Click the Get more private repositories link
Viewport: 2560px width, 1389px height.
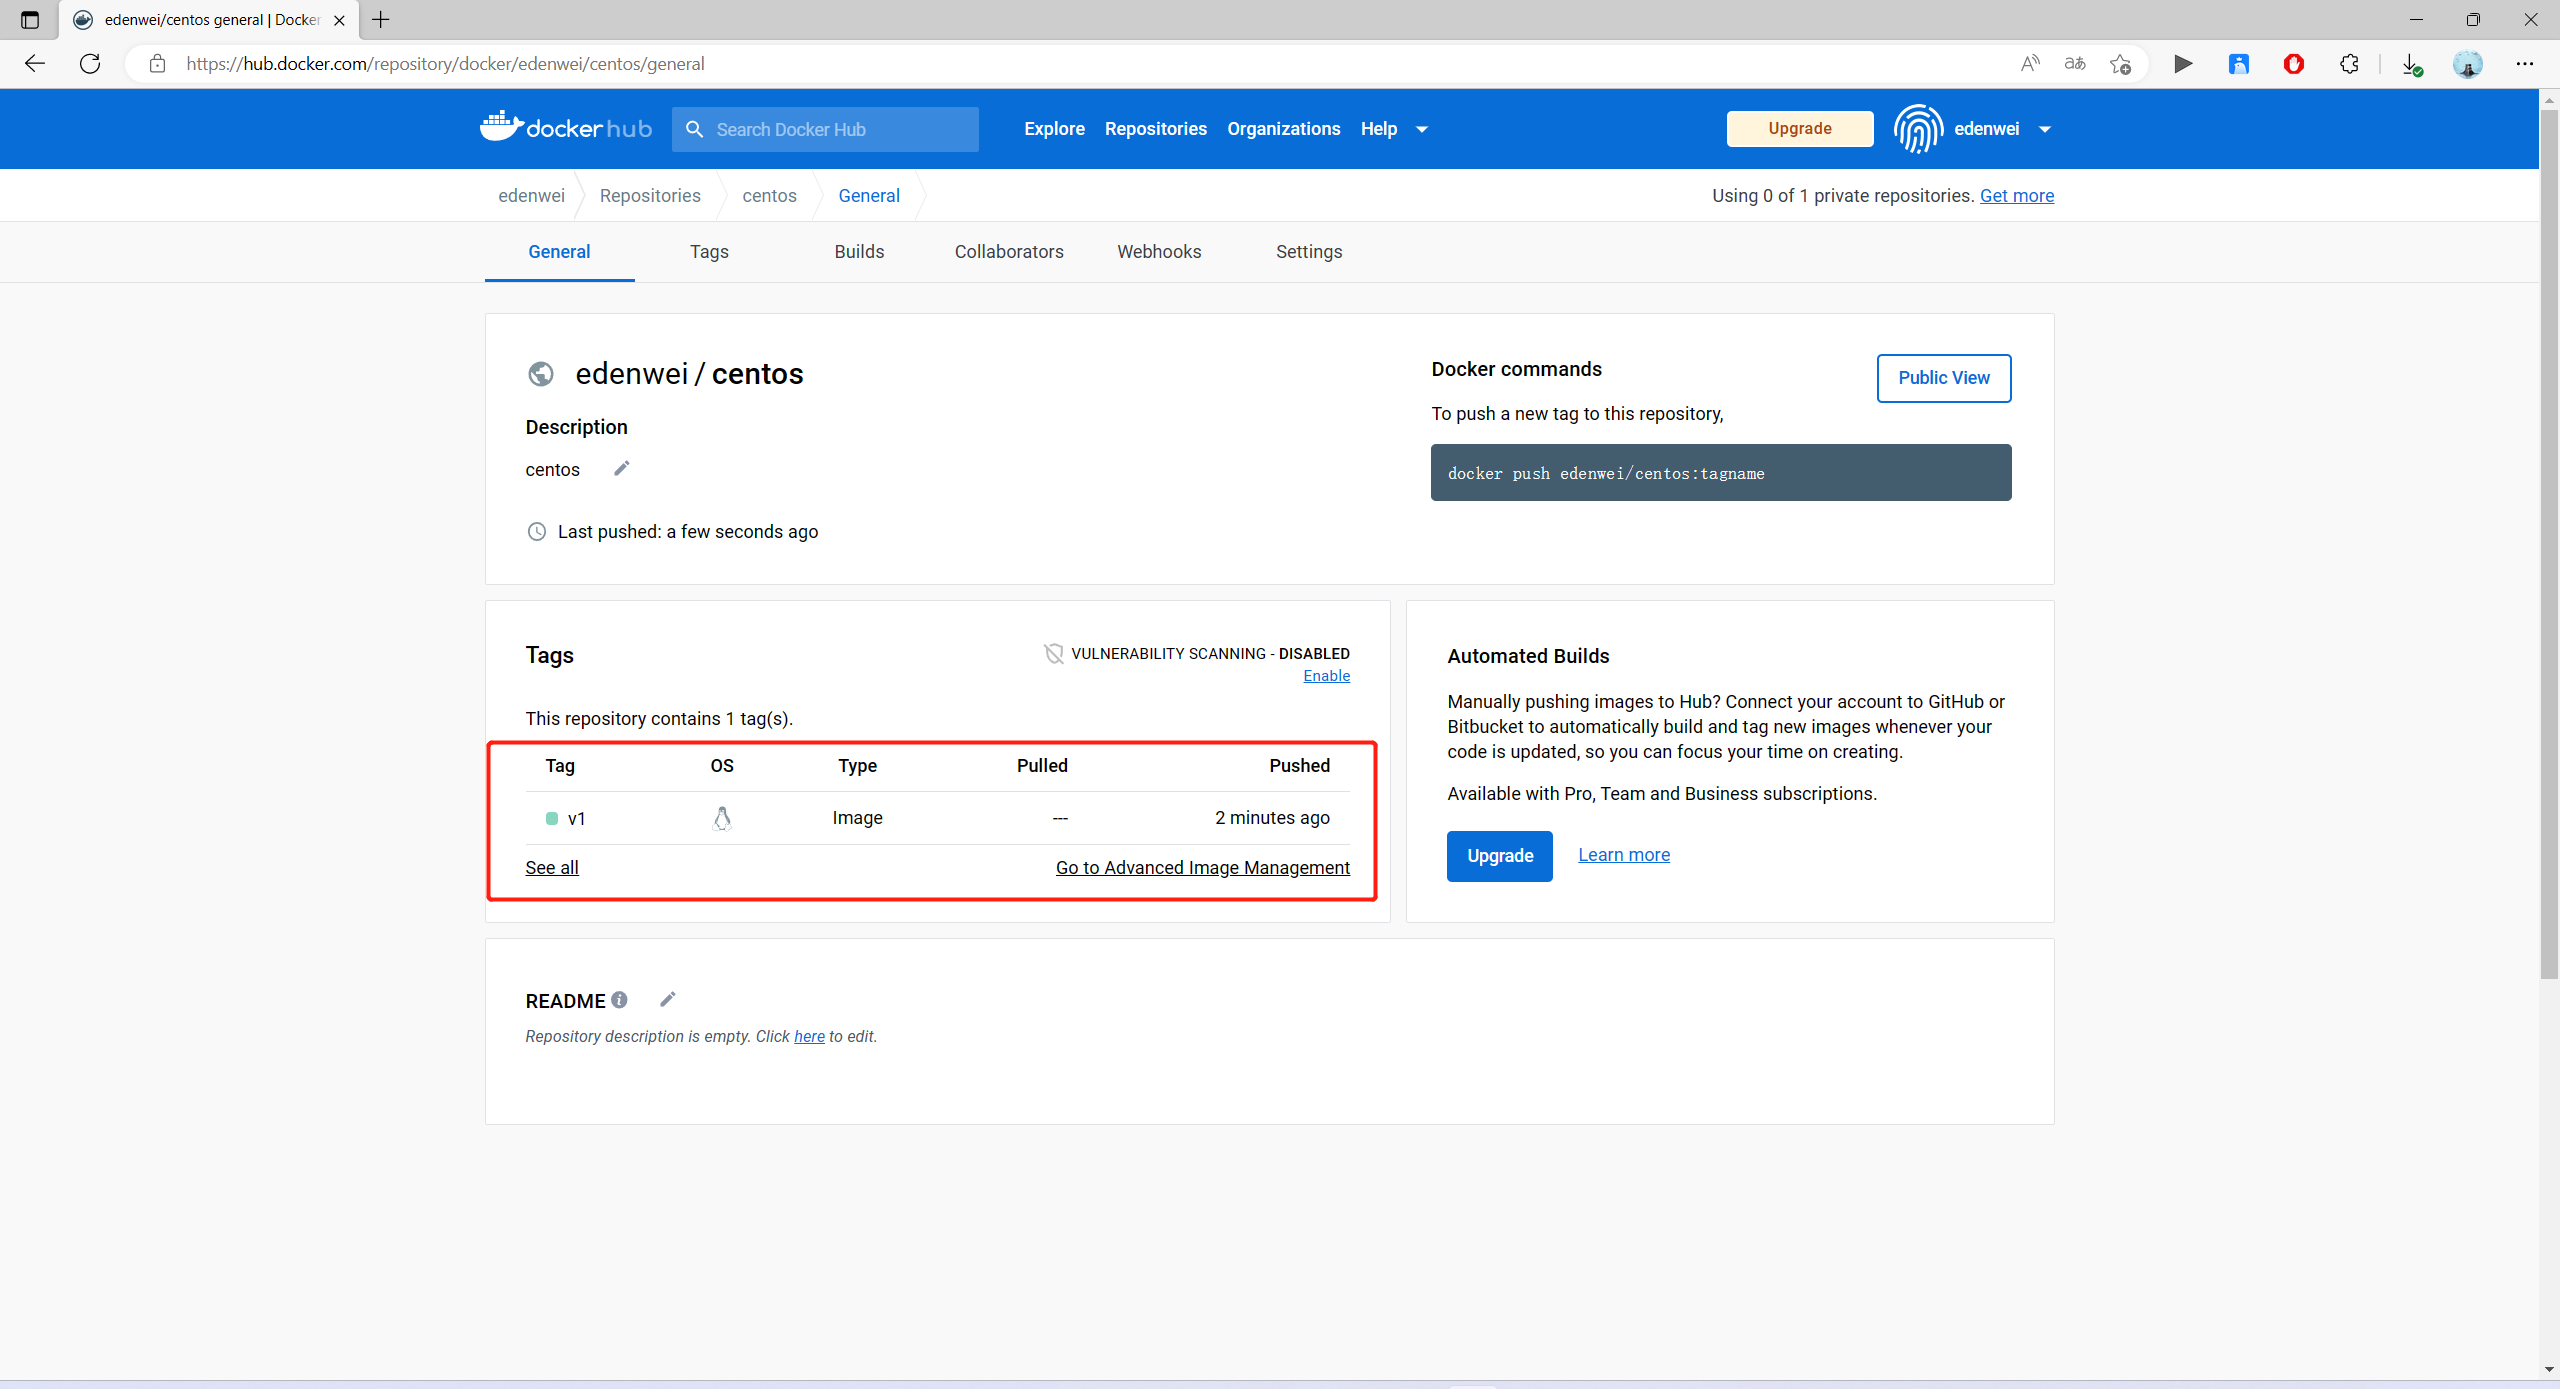point(2016,196)
